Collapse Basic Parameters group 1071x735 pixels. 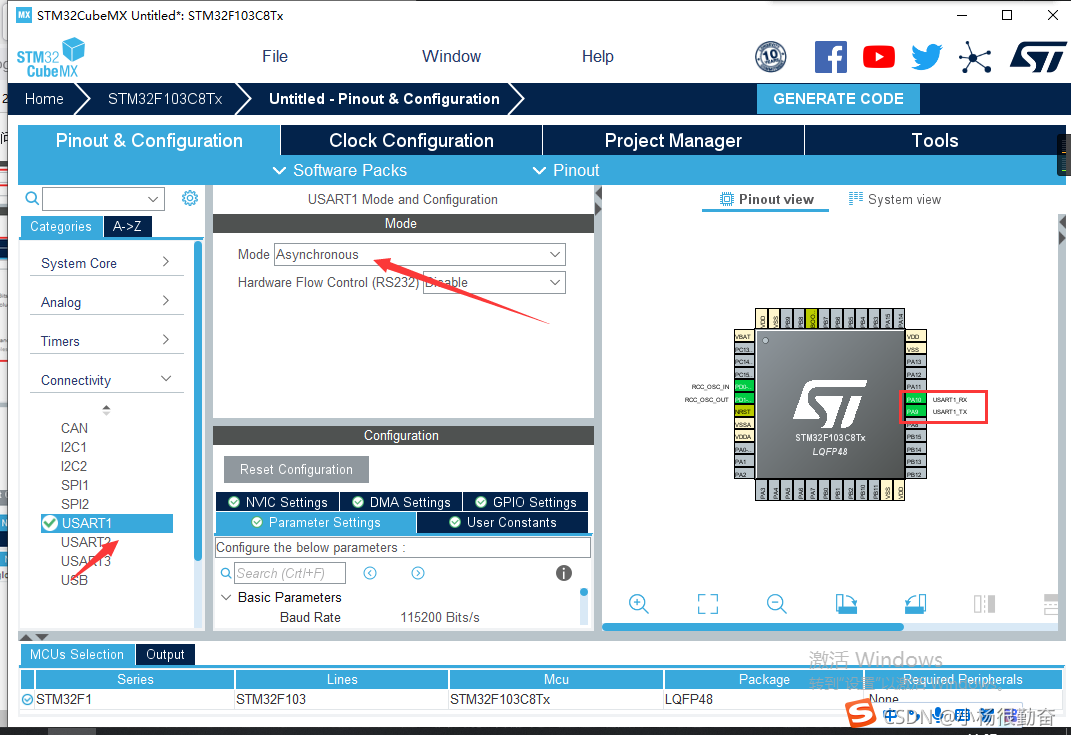pyautogui.click(x=226, y=597)
